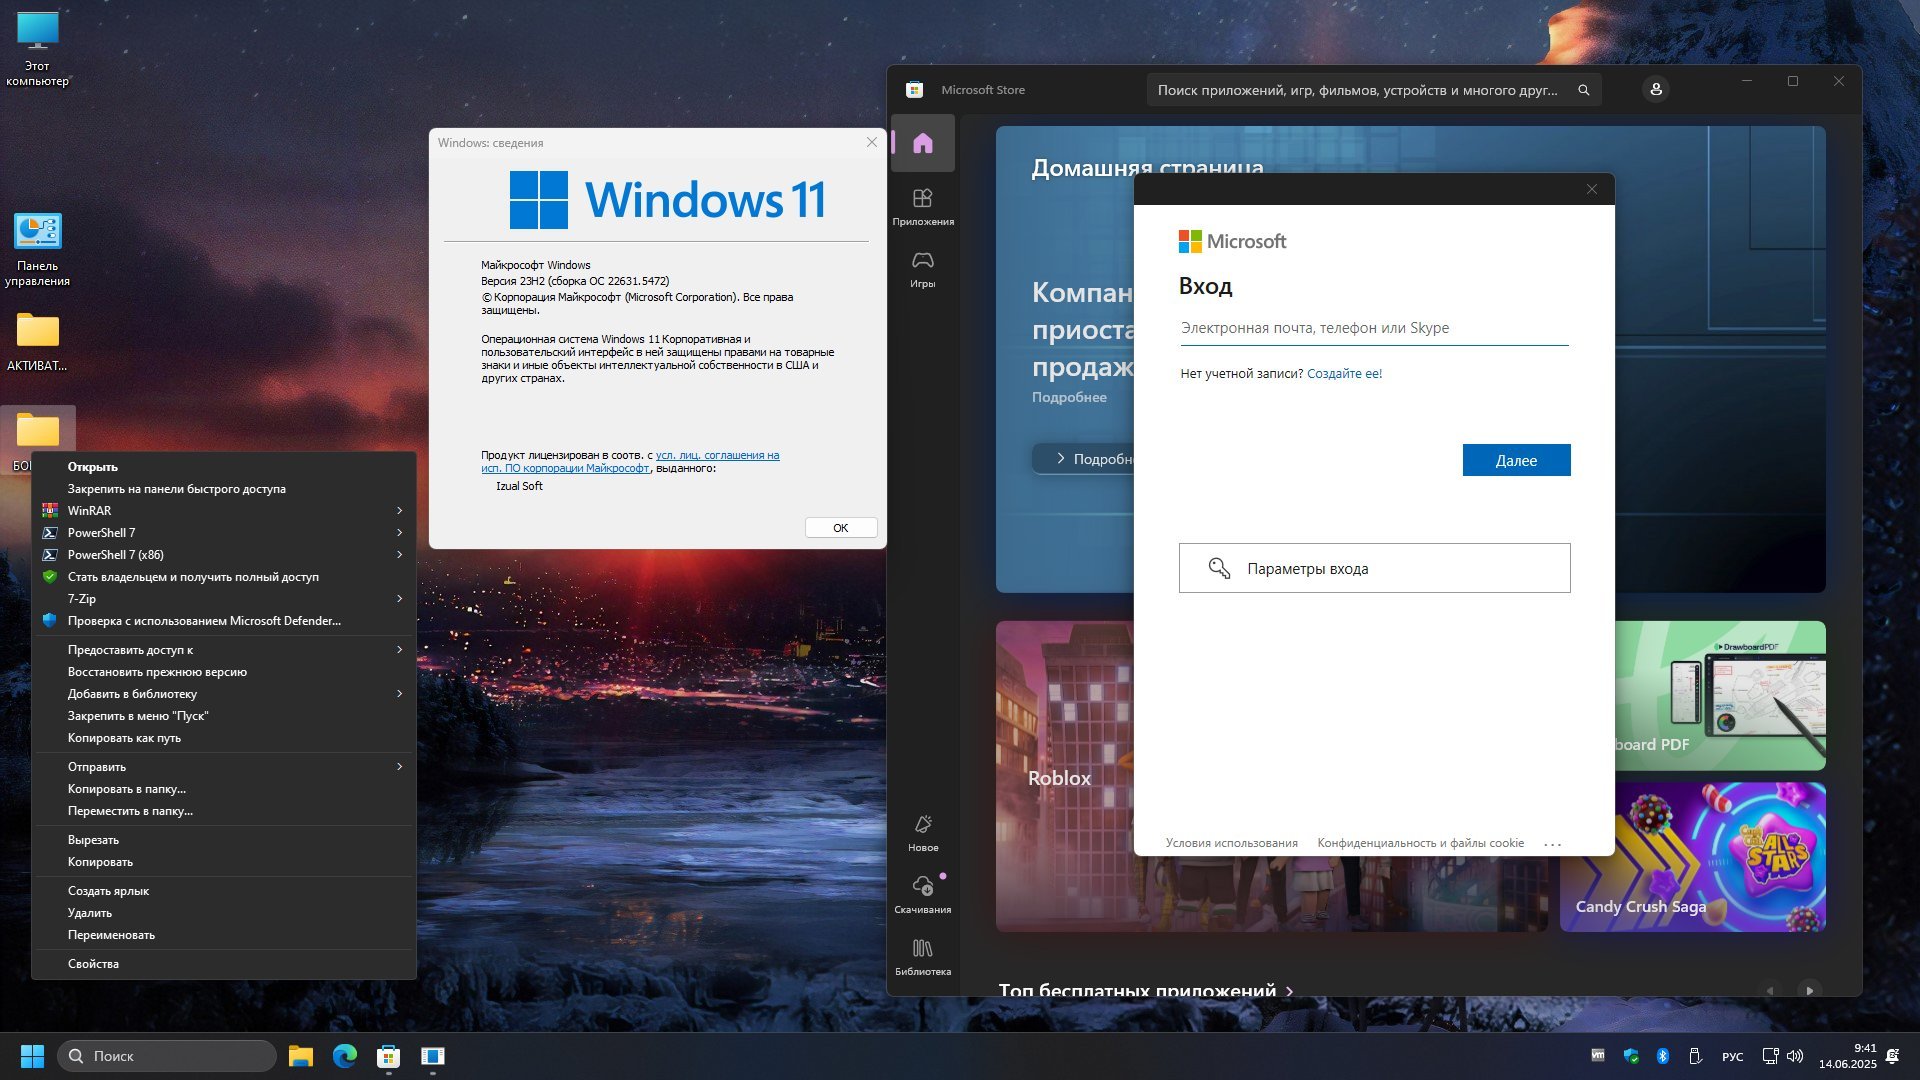Screen dimensions: 1920x1080
Task: Click the РУС language indicator
Action: point(1733,1057)
